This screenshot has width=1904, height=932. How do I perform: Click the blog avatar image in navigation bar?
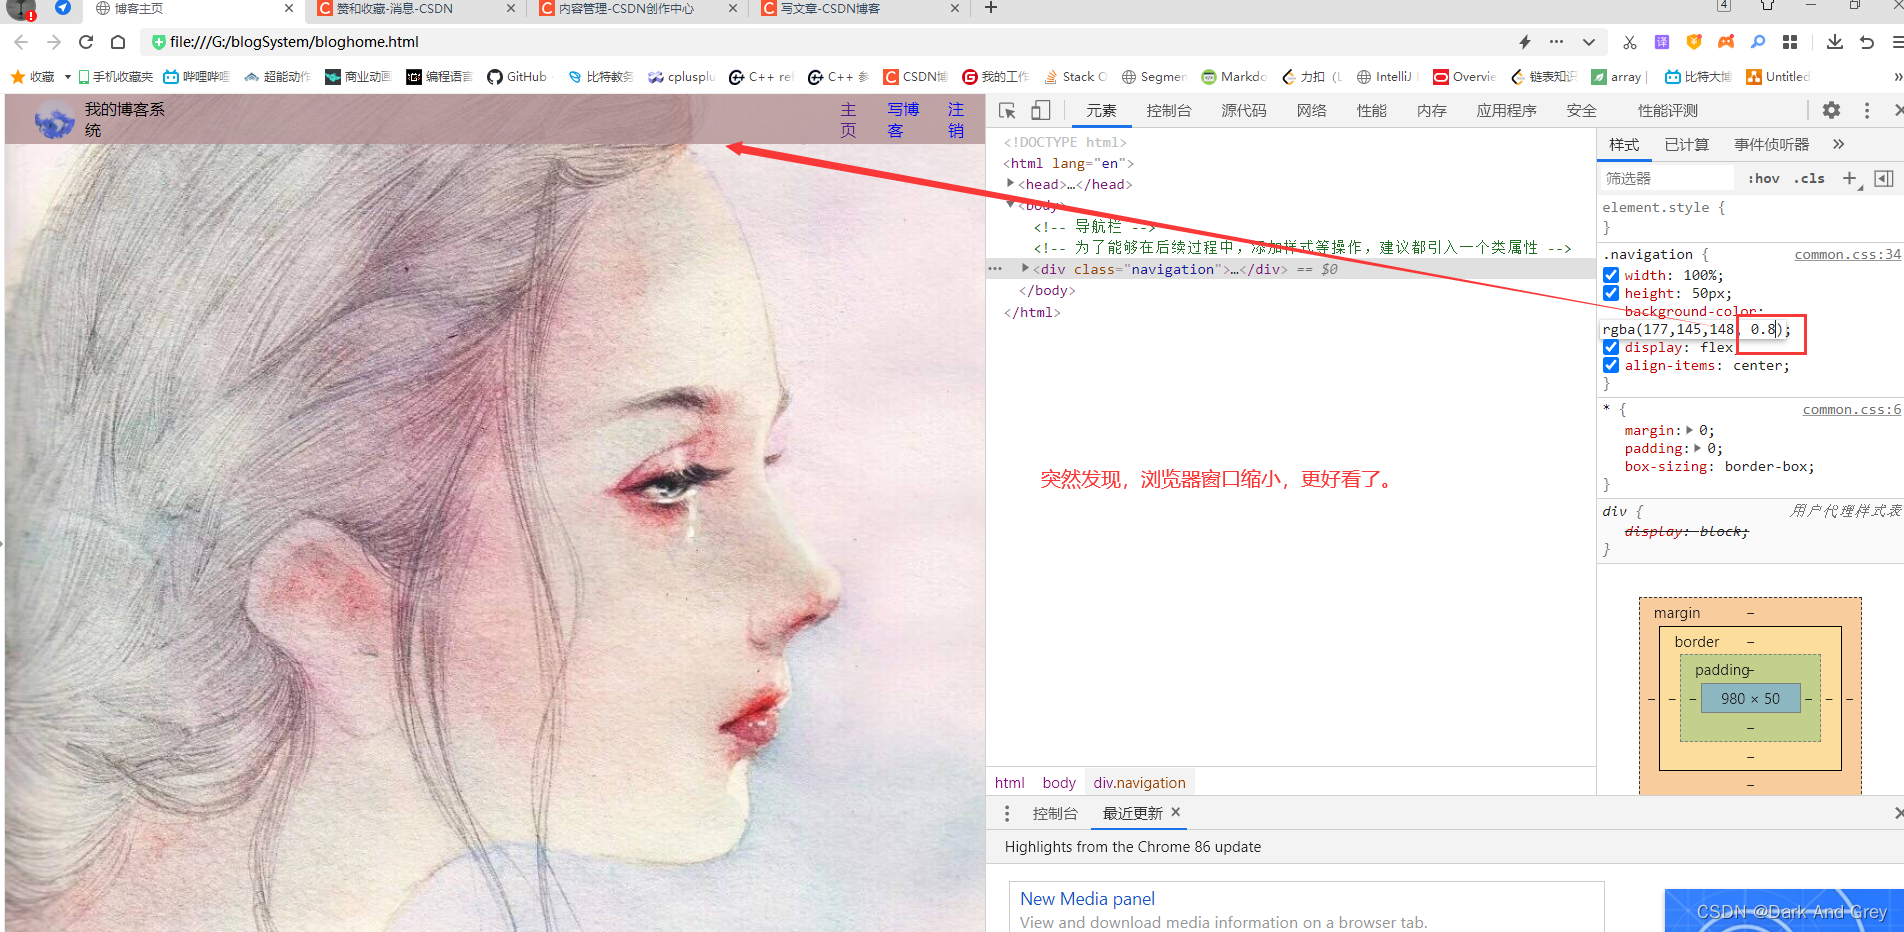[54, 121]
